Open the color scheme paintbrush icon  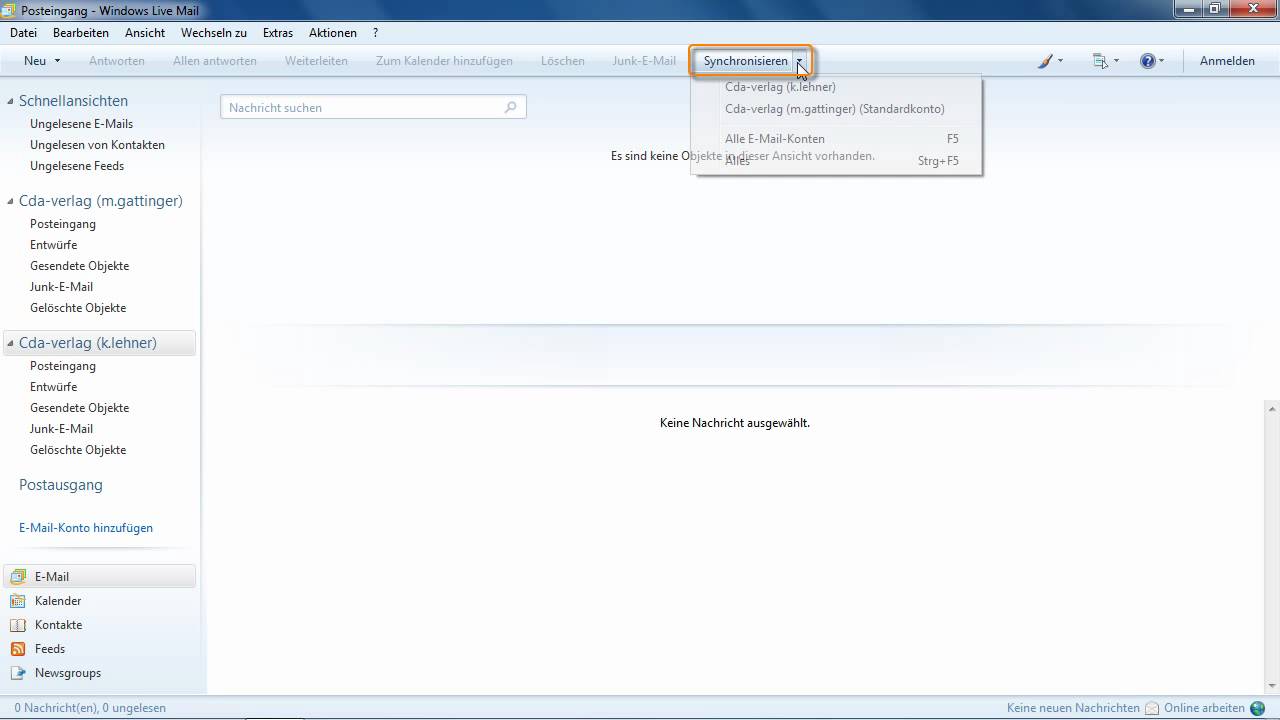(1045, 61)
